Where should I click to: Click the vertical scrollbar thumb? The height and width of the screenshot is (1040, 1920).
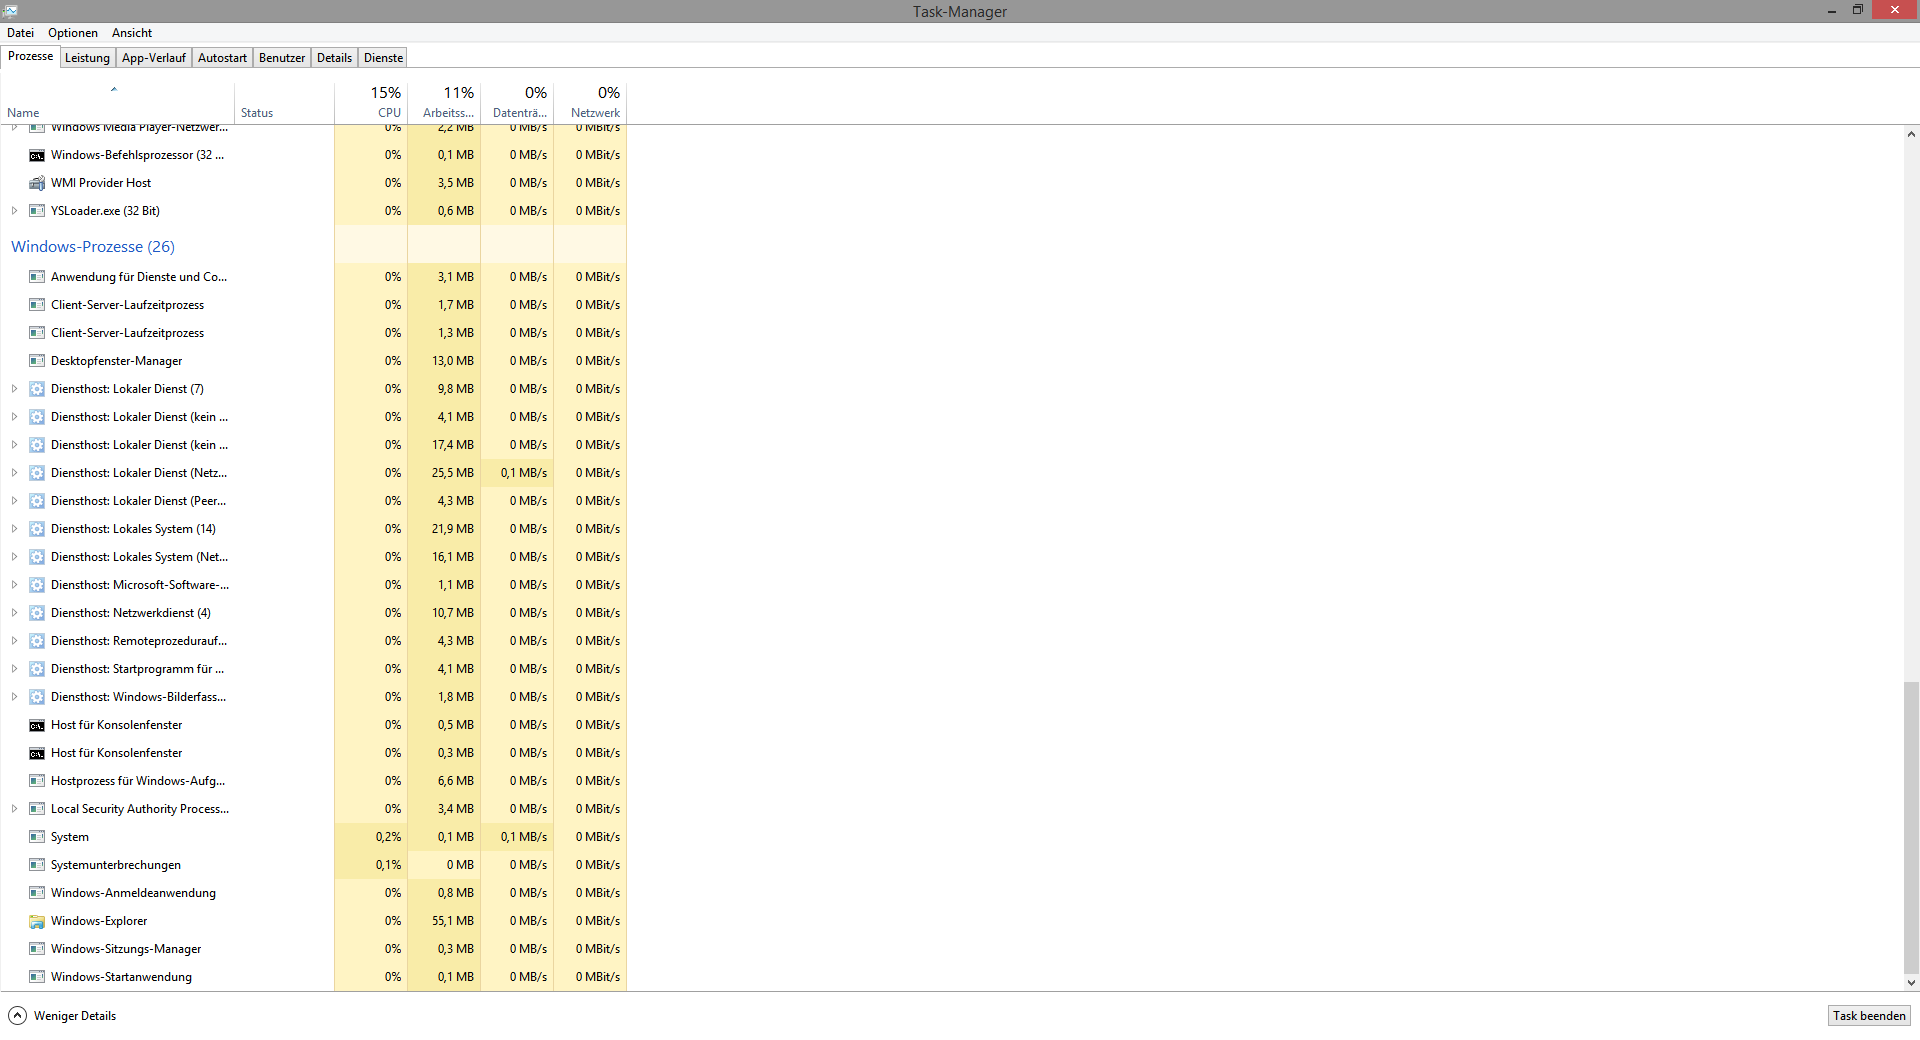(1911, 826)
